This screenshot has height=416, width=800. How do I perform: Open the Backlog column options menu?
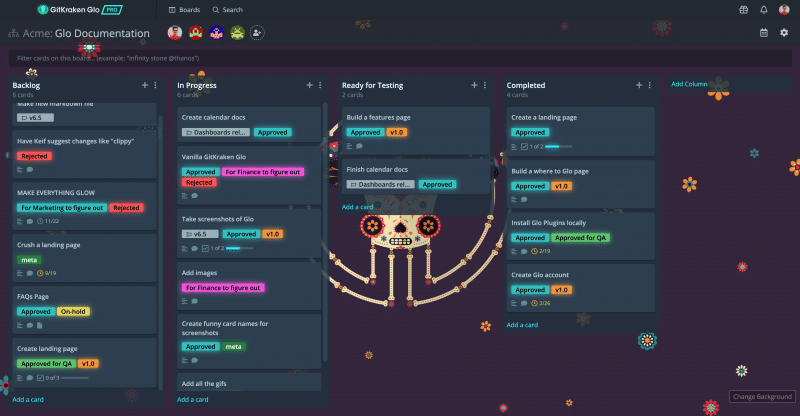coord(156,85)
